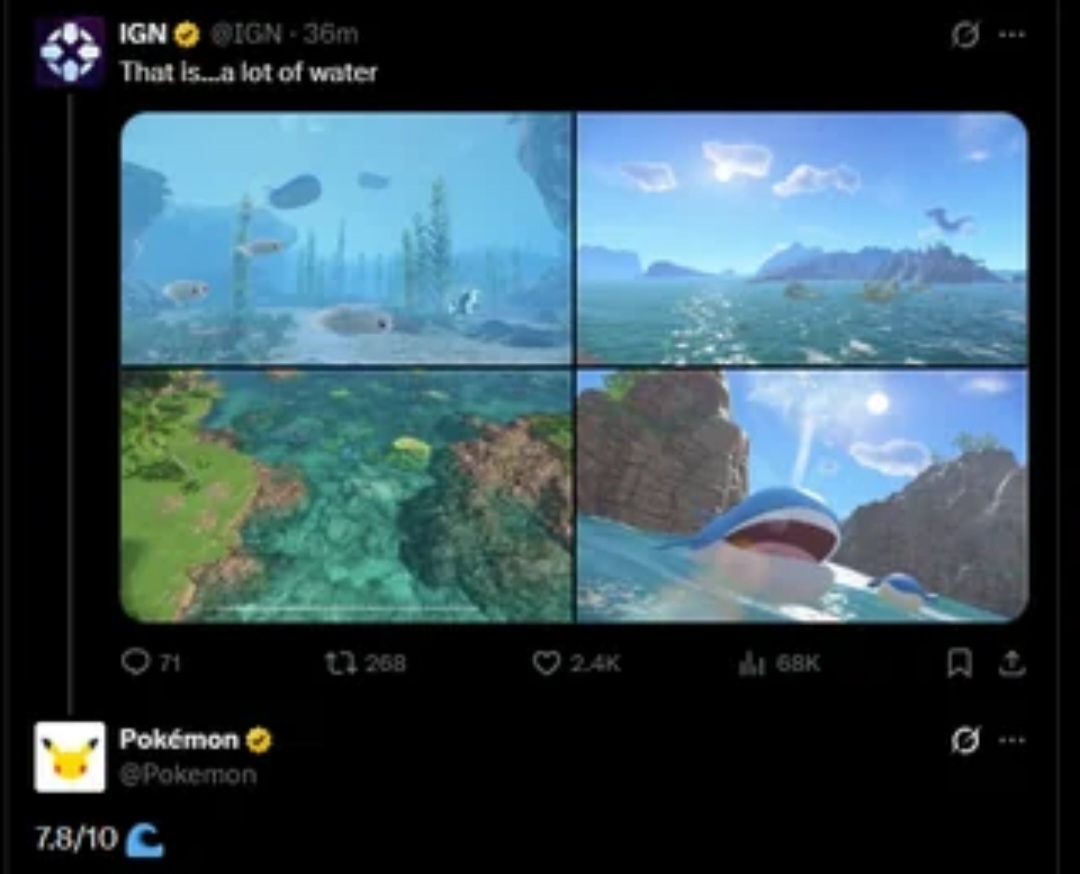The height and width of the screenshot is (874, 1080).
Task: Click the @Pokemon handle
Action: click(x=188, y=775)
